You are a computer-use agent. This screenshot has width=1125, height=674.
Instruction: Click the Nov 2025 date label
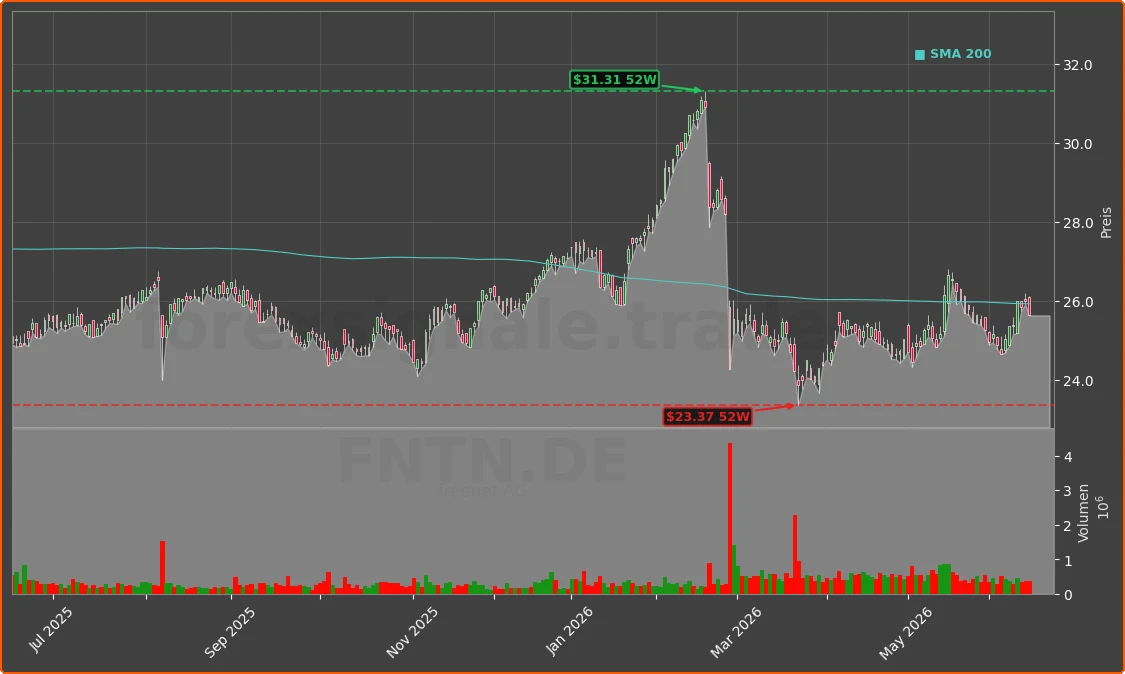[x=412, y=632]
